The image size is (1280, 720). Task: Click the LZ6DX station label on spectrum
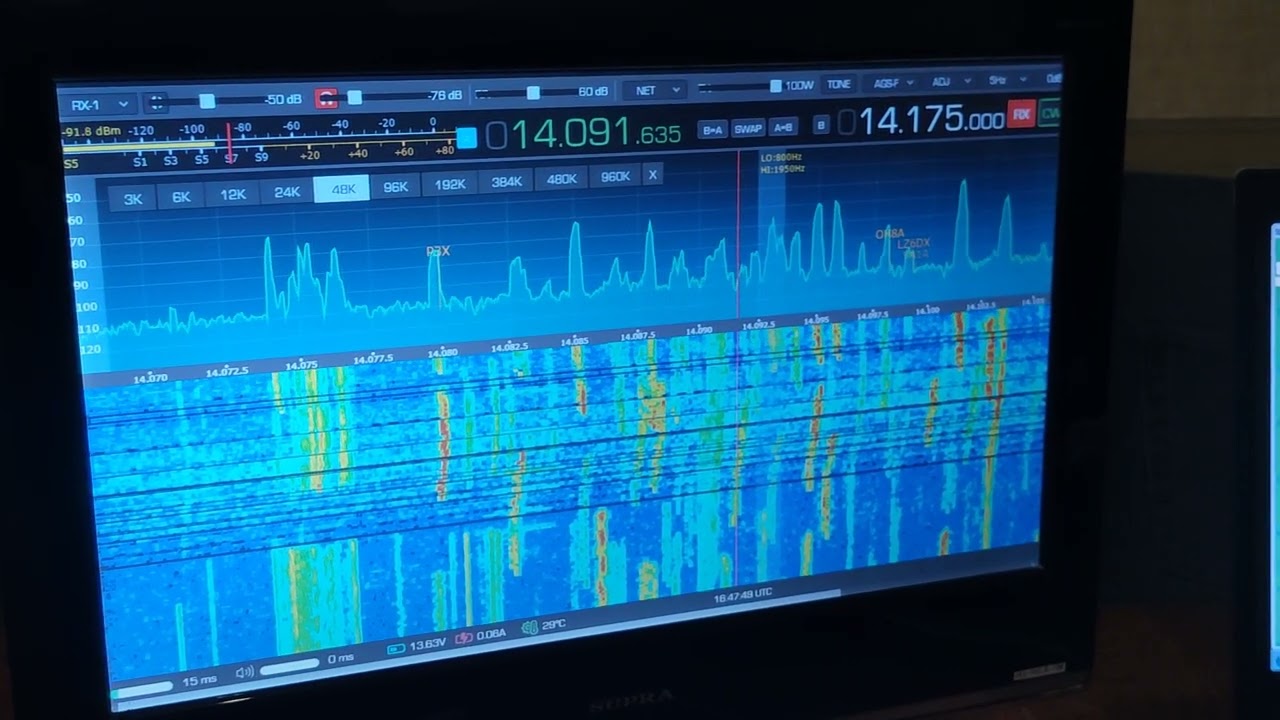[x=913, y=243]
